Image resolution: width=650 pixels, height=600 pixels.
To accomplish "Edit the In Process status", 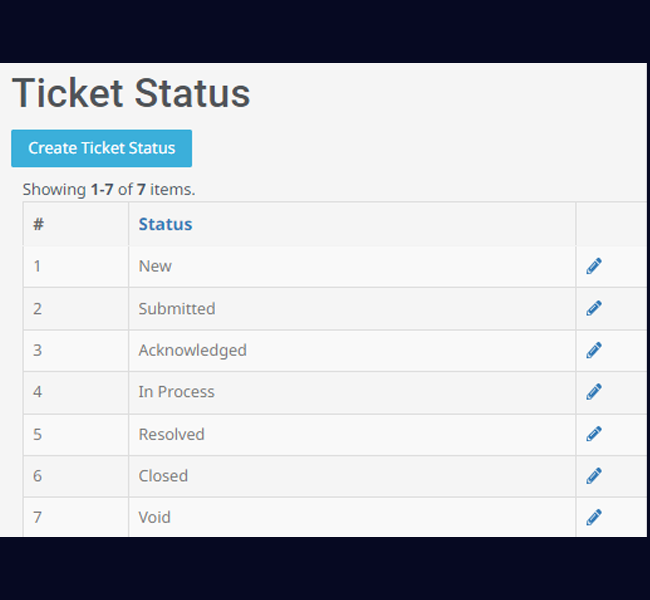I will point(594,392).
